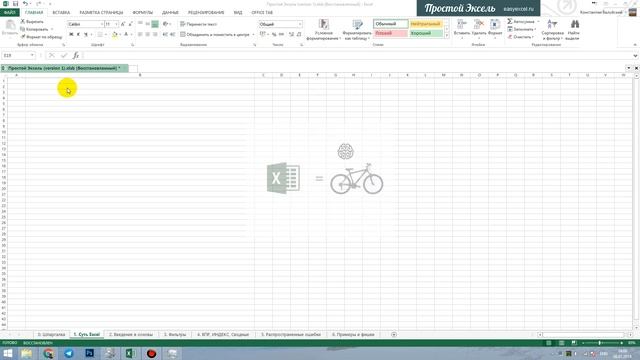Open the OFFICE TAB ribbon tab
Screen dimensions: 640x360
pyautogui.click(x=262, y=13)
